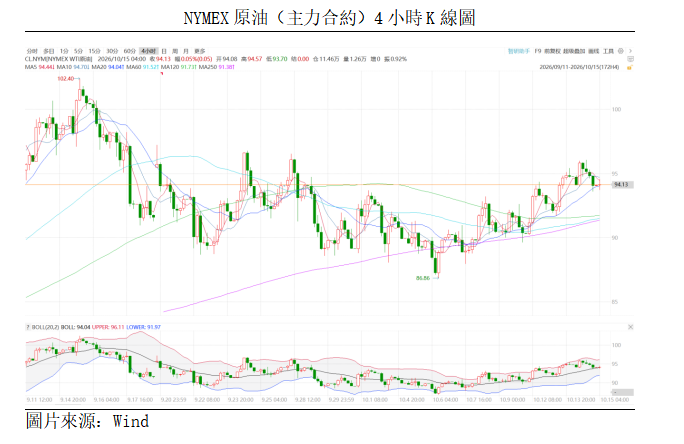Open the BOLL indicator help question mark
Image resolution: width=684 pixels, height=444 pixels.
(x=27, y=327)
